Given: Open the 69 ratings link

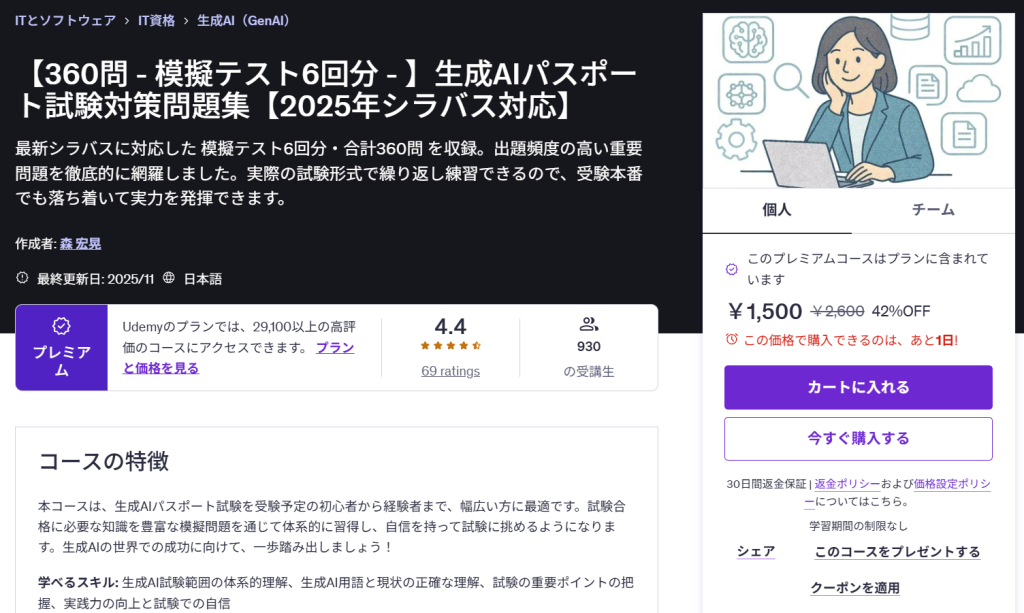Looking at the screenshot, I should coord(450,371).
